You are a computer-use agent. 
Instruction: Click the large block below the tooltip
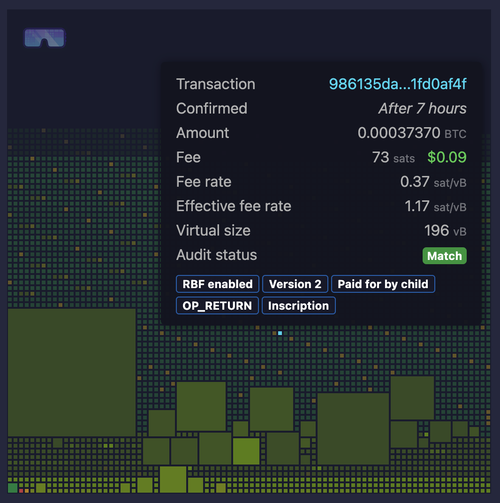pos(353,429)
